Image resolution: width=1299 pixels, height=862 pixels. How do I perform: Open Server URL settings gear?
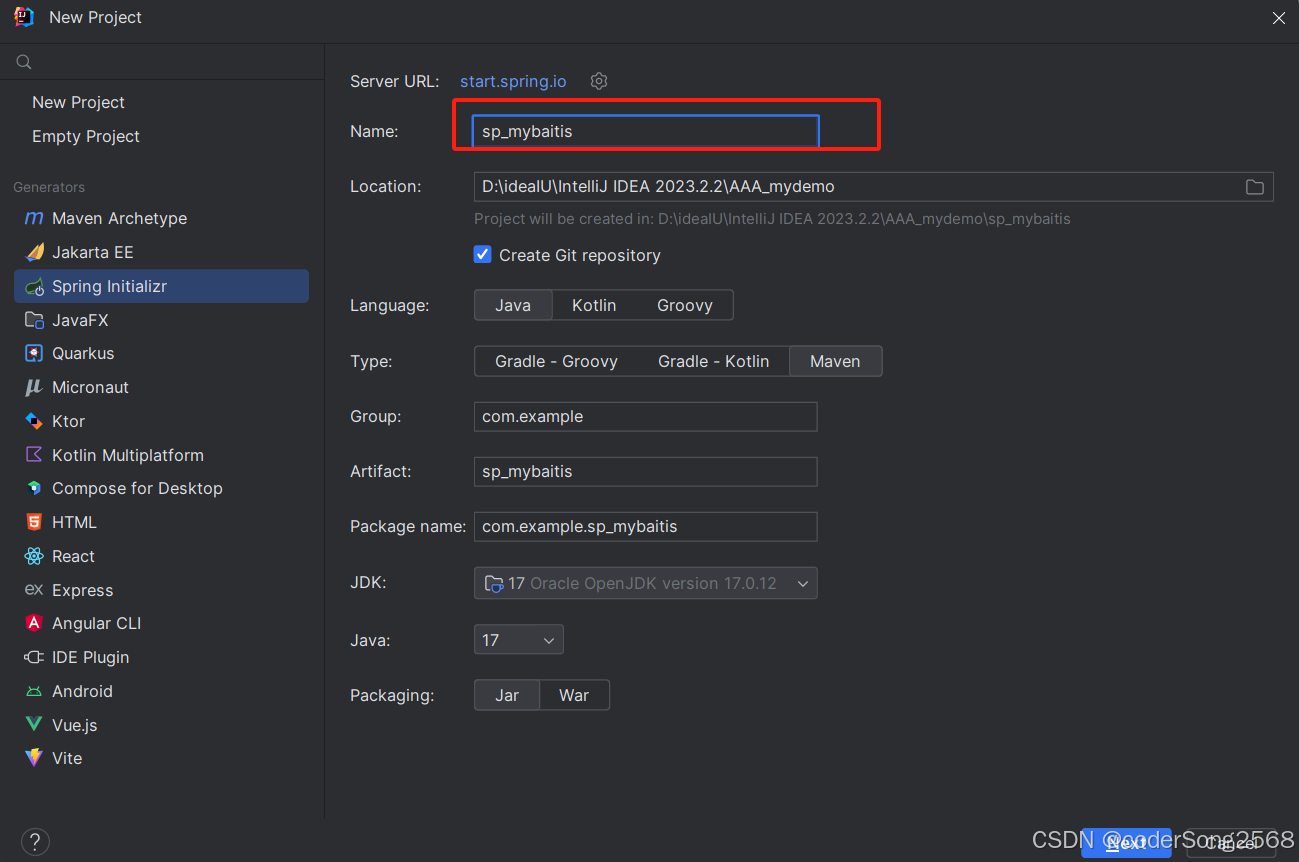point(599,81)
